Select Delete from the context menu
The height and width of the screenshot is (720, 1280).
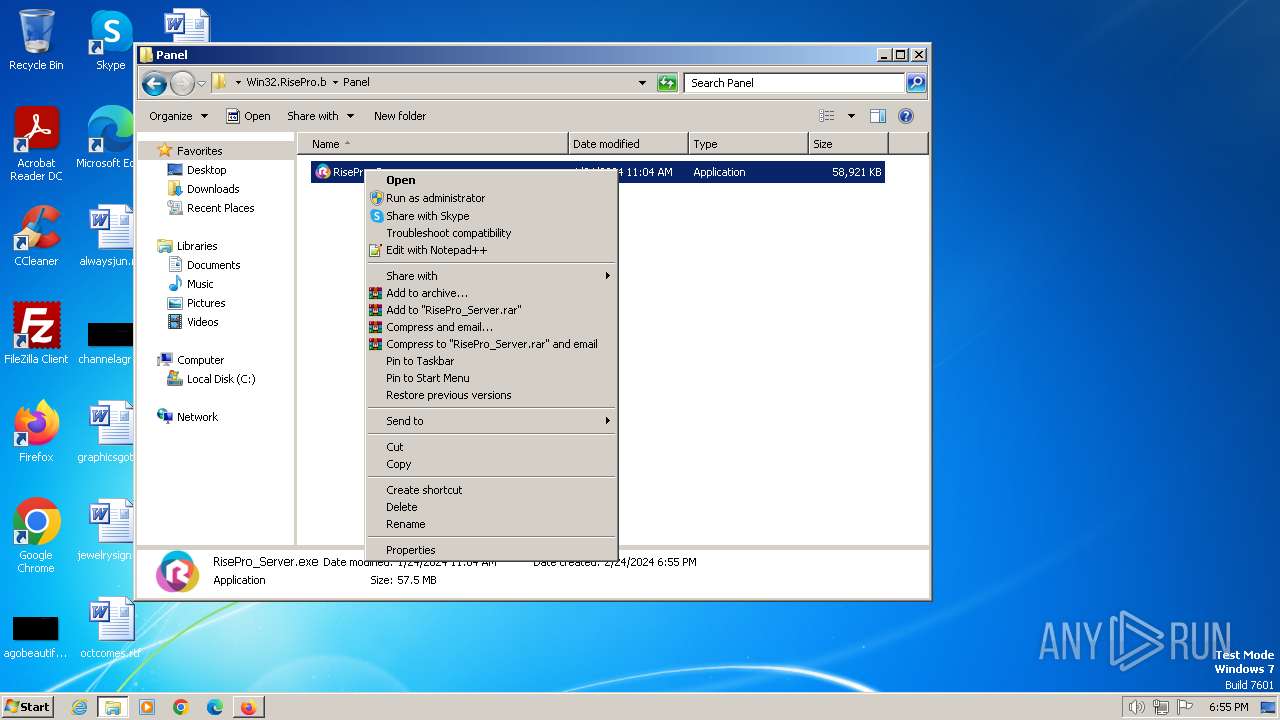click(492, 507)
